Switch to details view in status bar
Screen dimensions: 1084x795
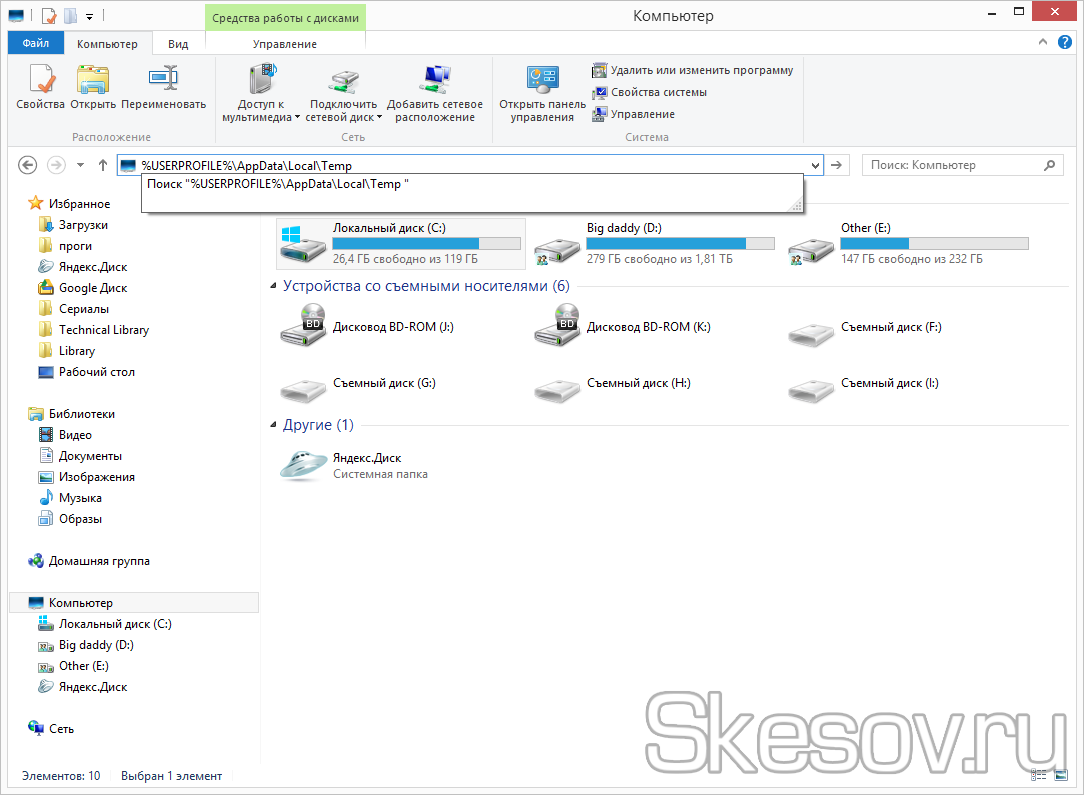1038,774
